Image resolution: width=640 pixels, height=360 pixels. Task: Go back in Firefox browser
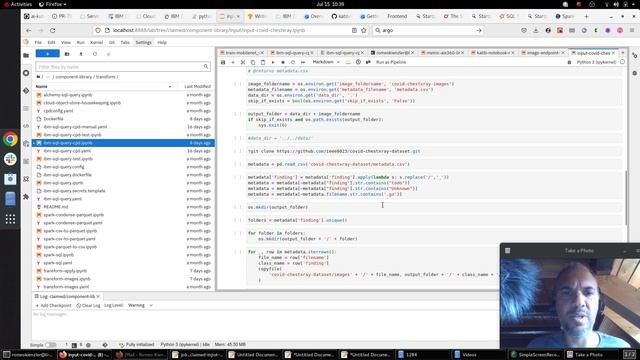tap(29, 30)
